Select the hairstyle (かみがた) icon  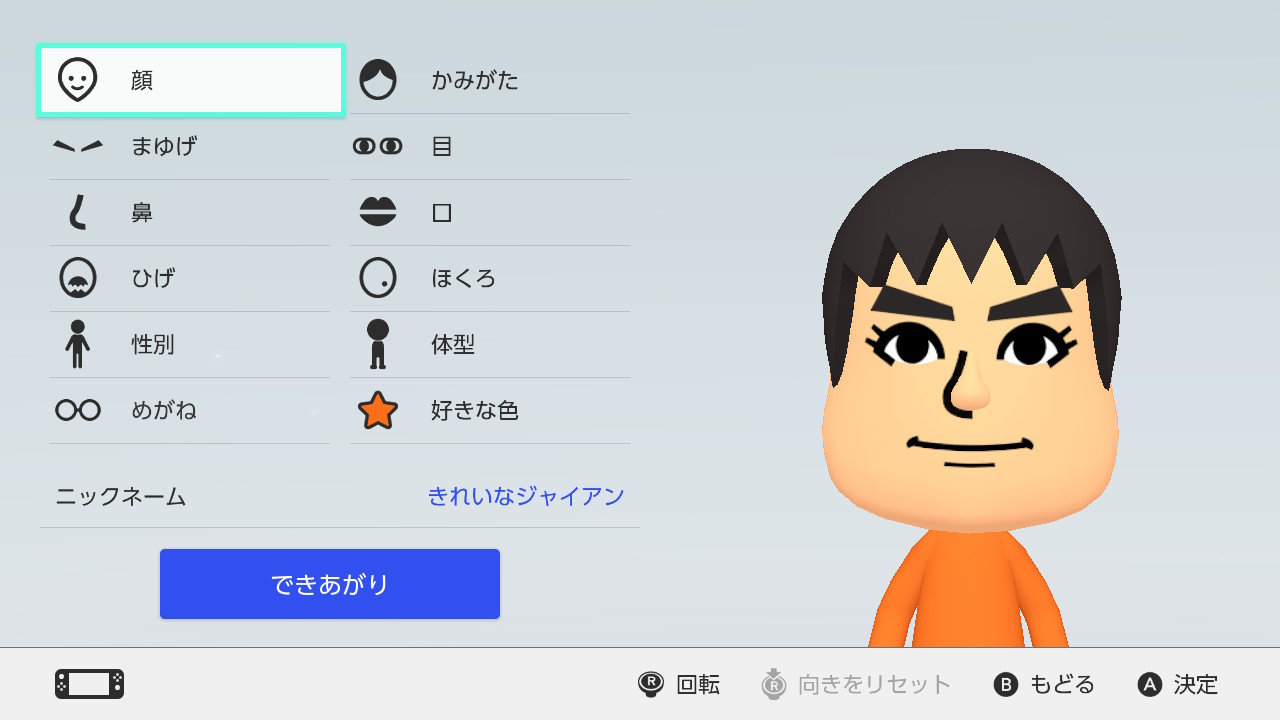tap(378, 80)
